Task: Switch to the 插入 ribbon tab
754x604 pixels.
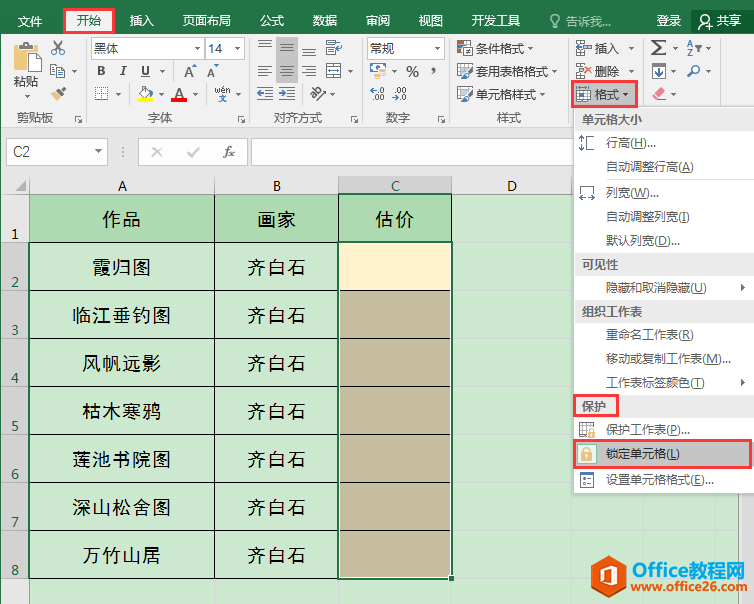Action: tap(142, 20)
